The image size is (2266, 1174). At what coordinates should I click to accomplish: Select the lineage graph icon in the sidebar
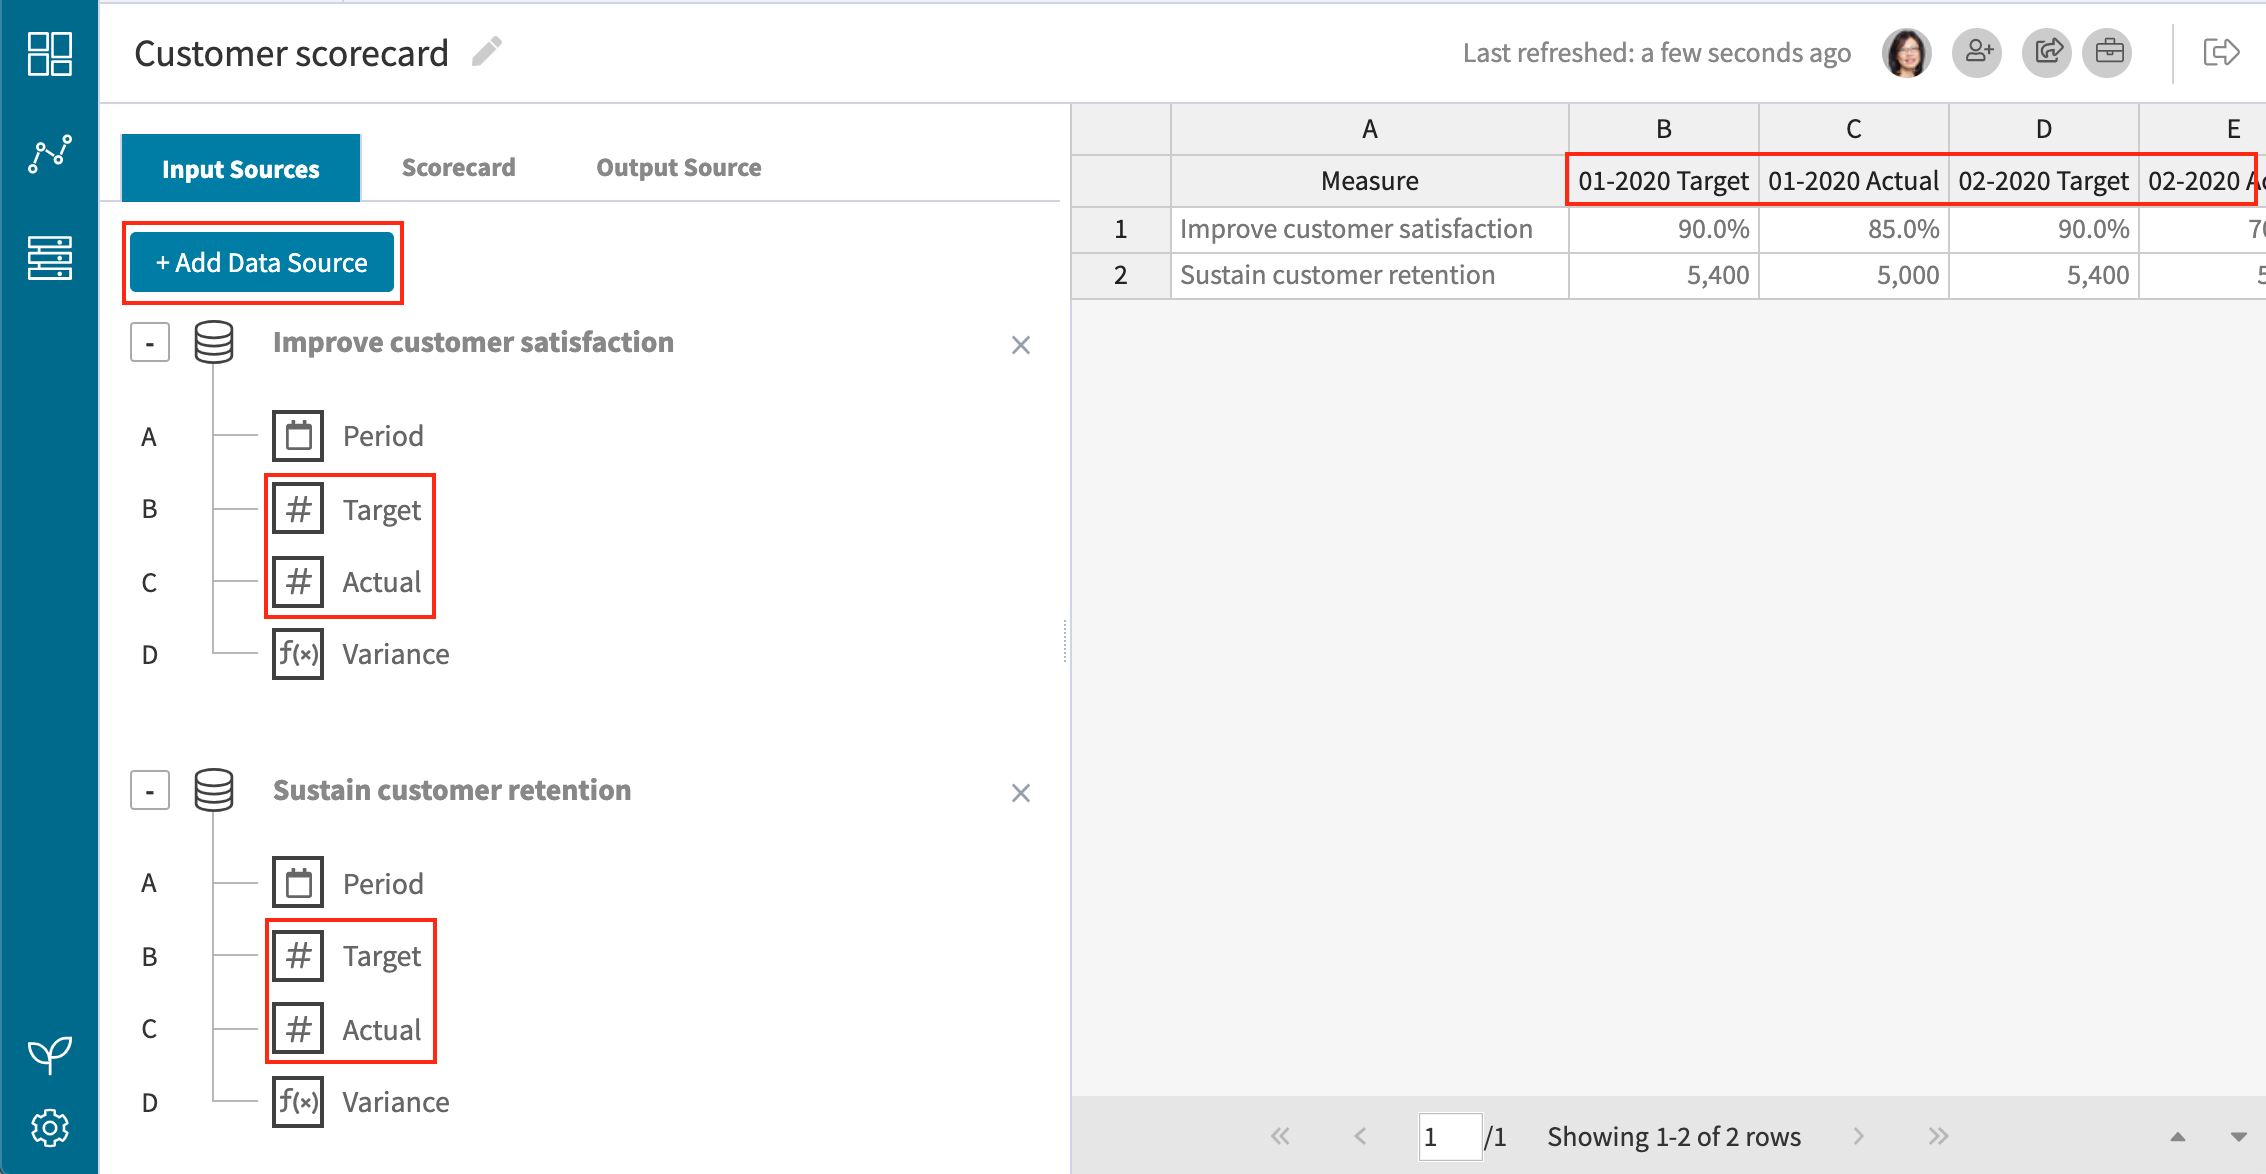(x=50, y=152)
